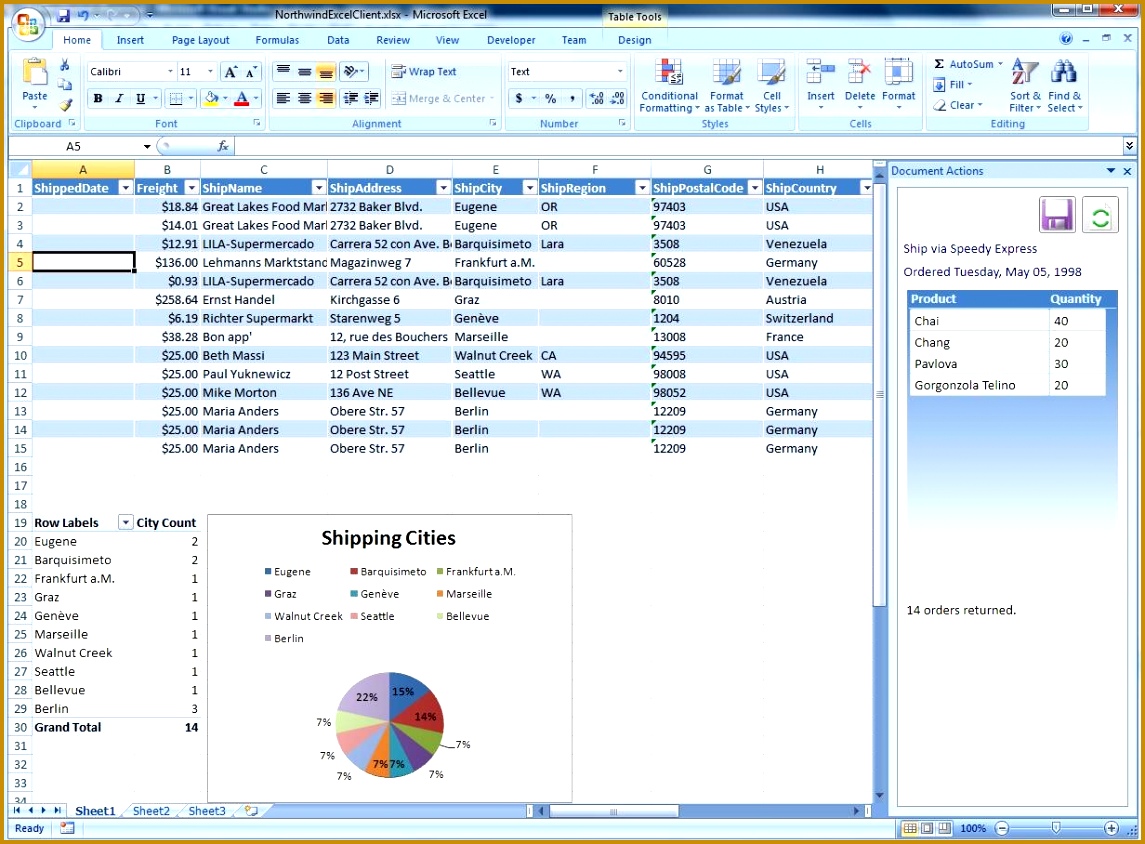Screen dimensions: 1145x844
Task: Click the zoom slider handle
Action: pyautogui.click(x=1056, y=827)
